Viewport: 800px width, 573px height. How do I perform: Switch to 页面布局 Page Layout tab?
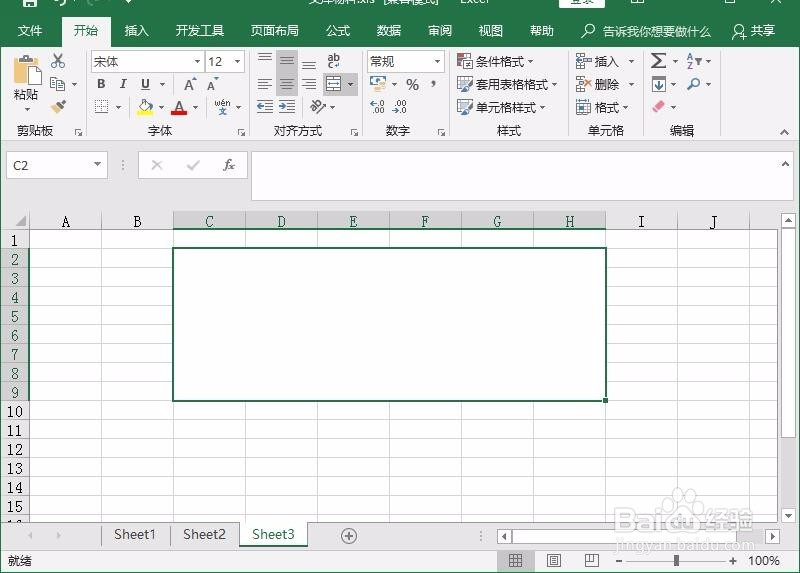tap(274, 31)
